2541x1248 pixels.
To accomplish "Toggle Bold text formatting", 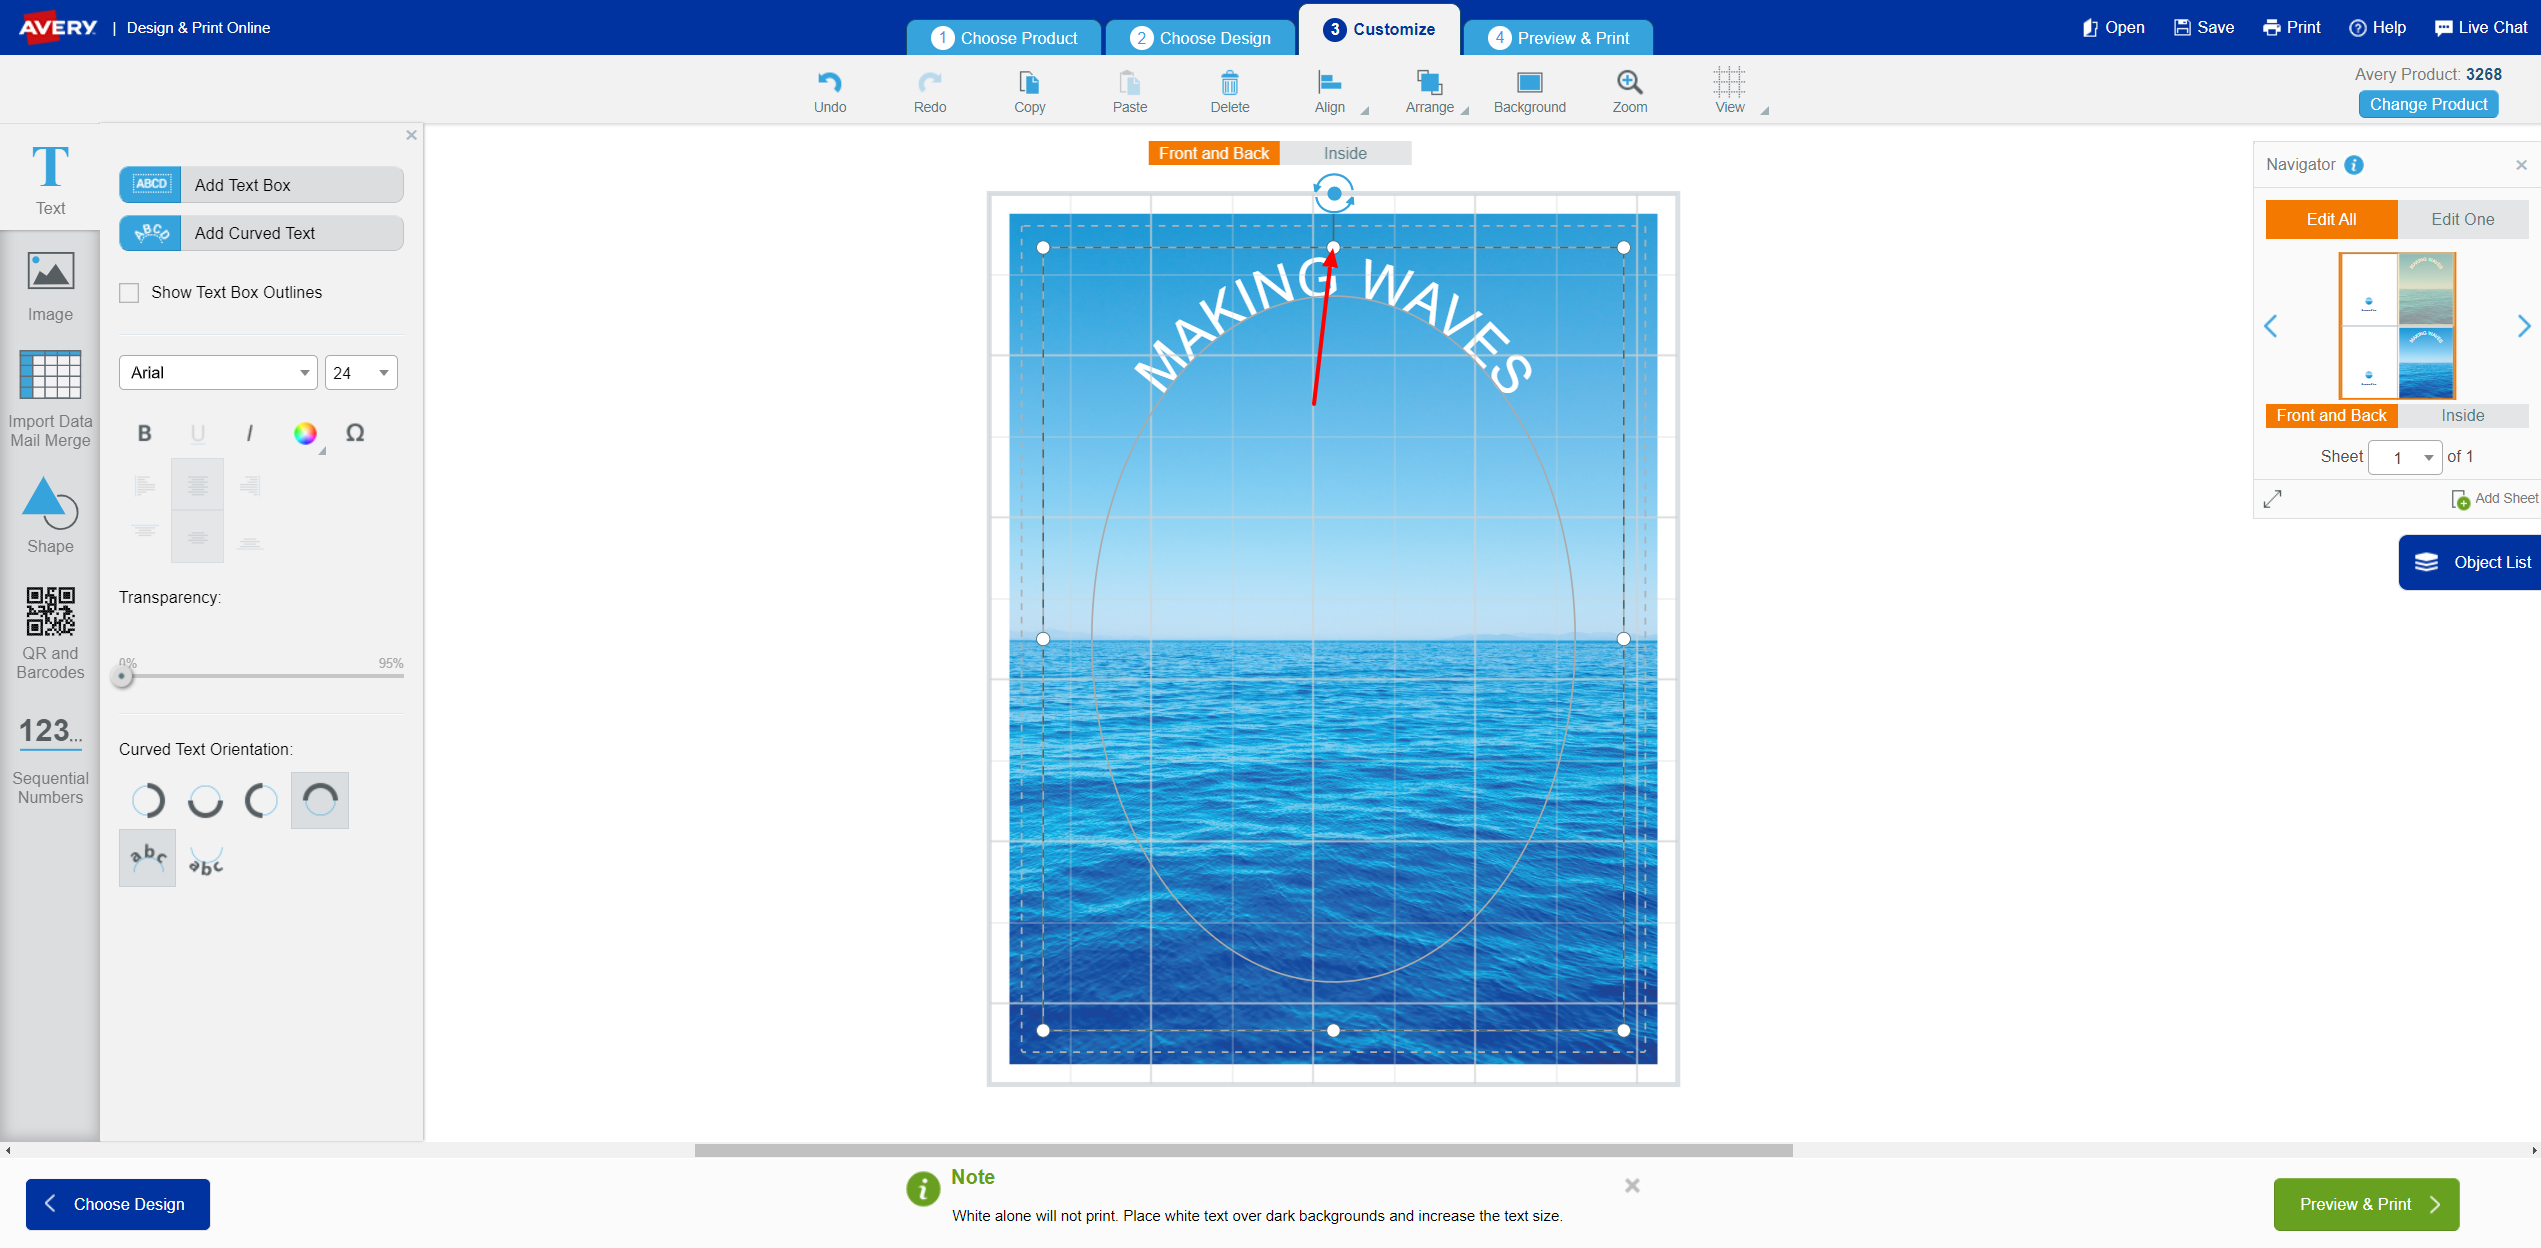I will (x=144, y=433).
